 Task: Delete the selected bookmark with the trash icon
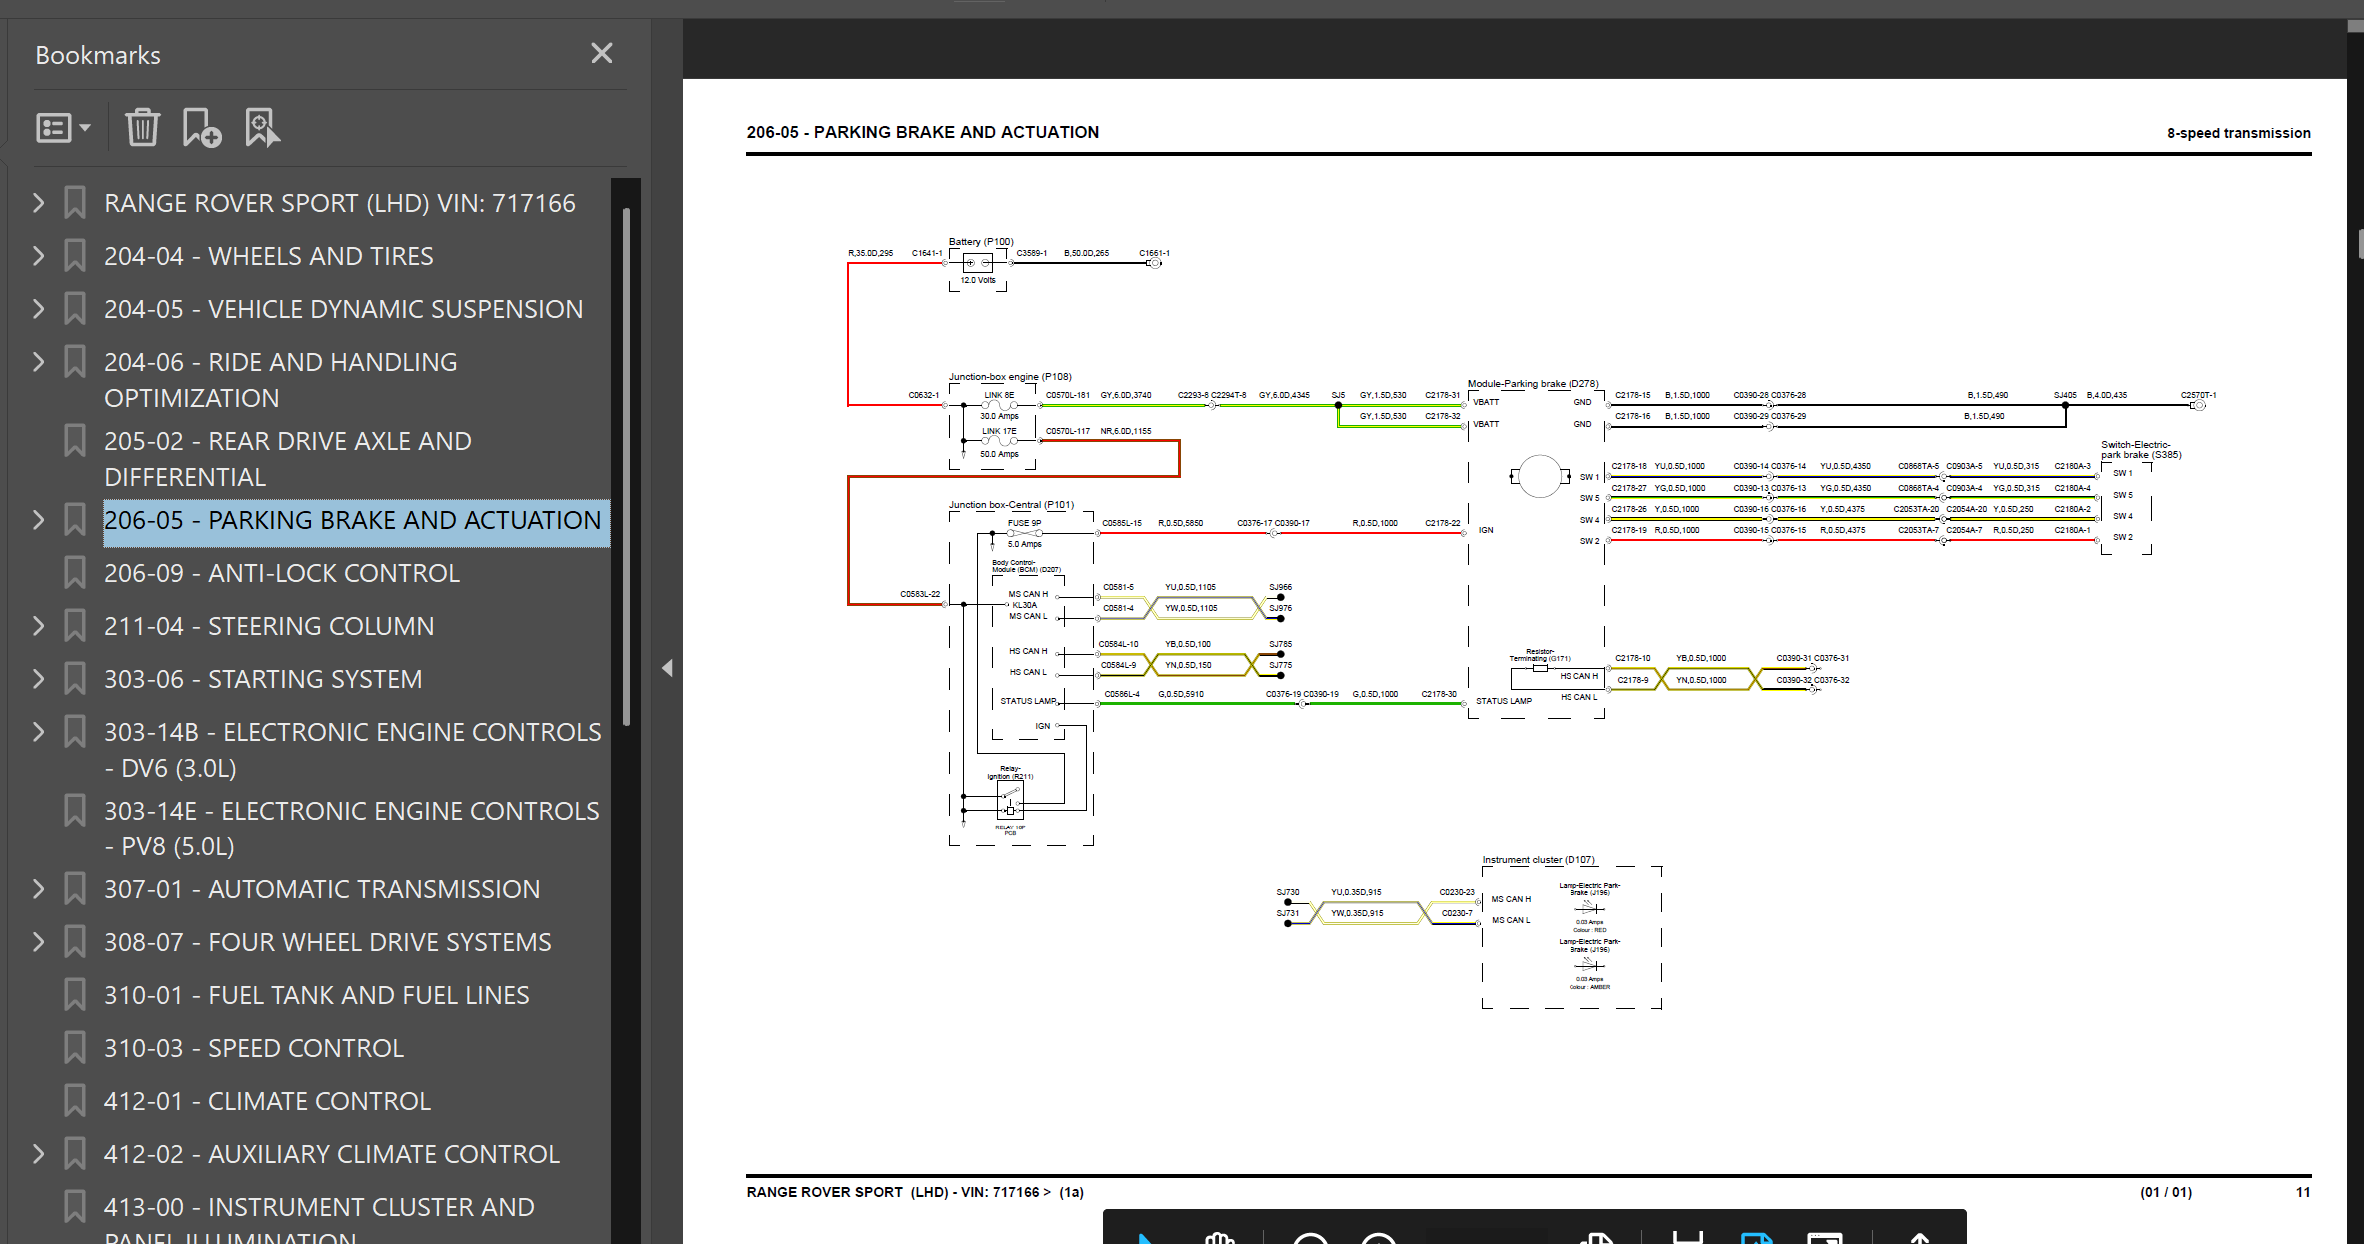[142, 128]
